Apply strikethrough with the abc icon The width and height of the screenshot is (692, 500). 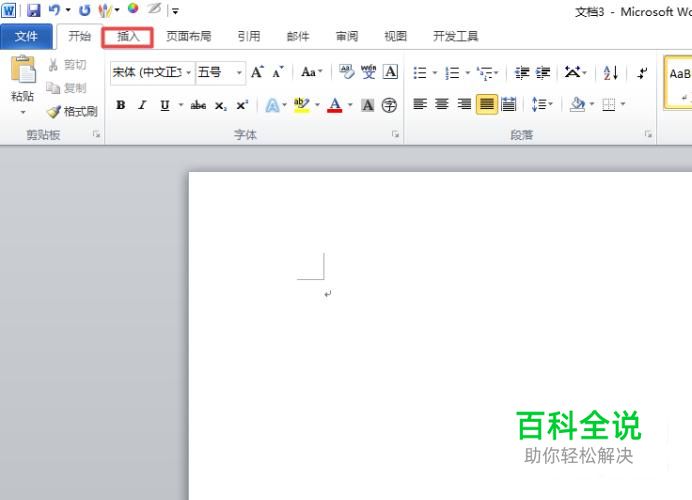(x=198, y=105)
